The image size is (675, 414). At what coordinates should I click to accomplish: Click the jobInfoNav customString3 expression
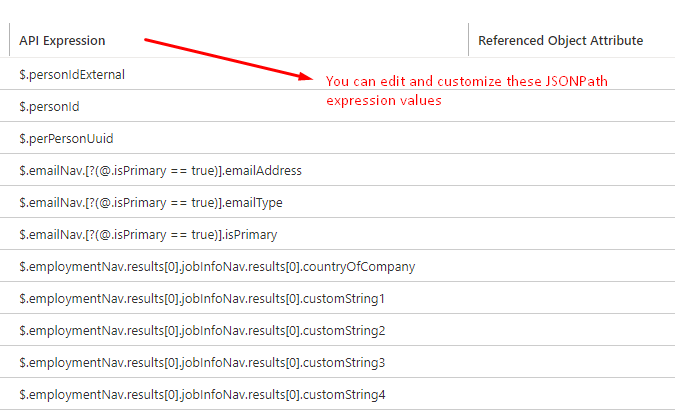[202, 362]
